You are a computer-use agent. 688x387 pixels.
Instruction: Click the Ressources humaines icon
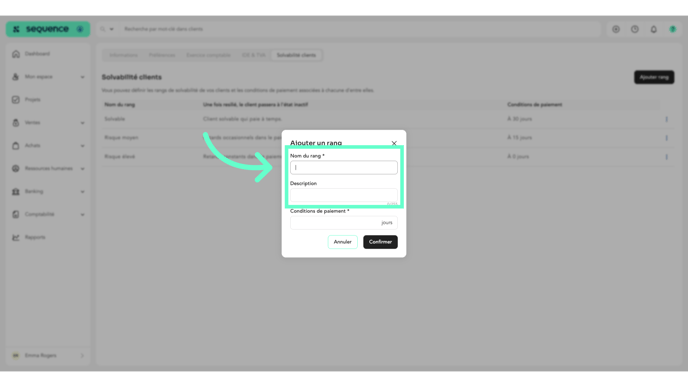click(x=16, y=168)
